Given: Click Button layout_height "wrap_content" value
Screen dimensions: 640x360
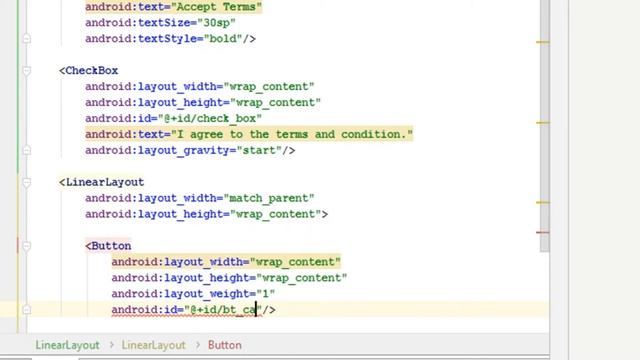Looking at the screenshot, I should point(302,278).
